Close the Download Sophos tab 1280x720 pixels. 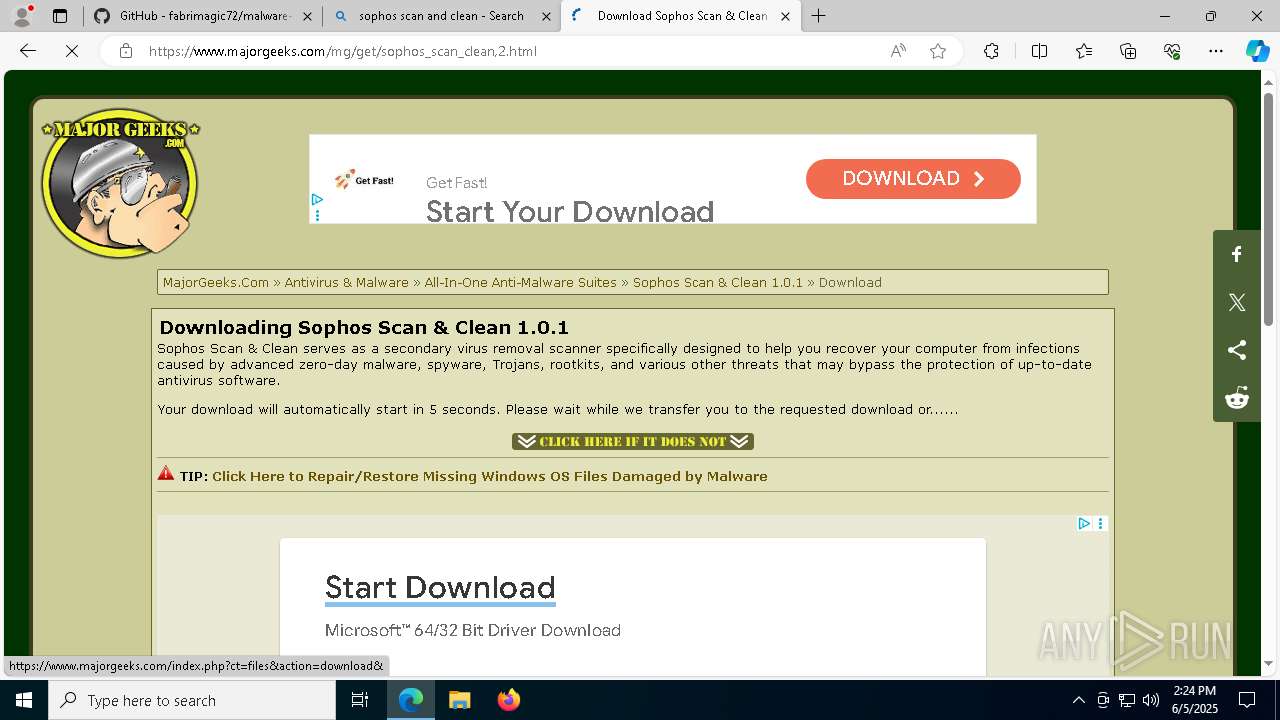(785, 16)
